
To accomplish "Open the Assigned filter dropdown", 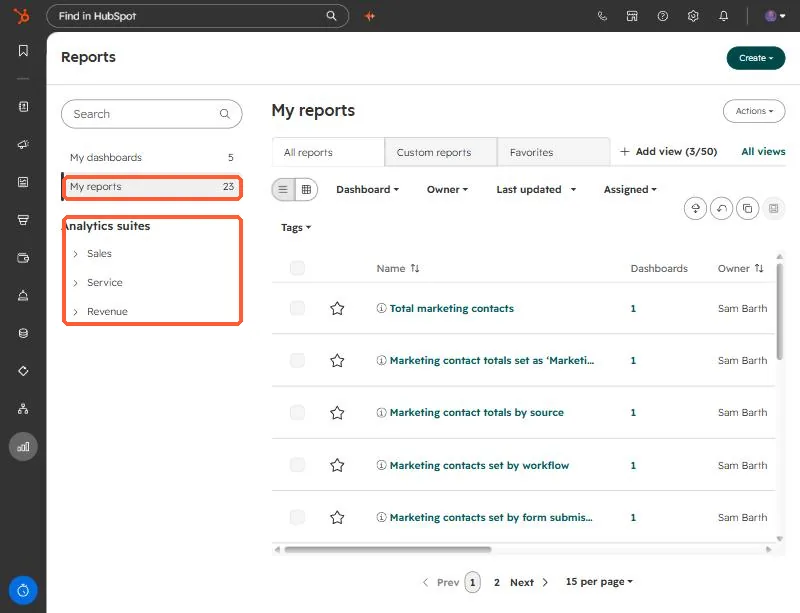I will (x=630, y=189).
